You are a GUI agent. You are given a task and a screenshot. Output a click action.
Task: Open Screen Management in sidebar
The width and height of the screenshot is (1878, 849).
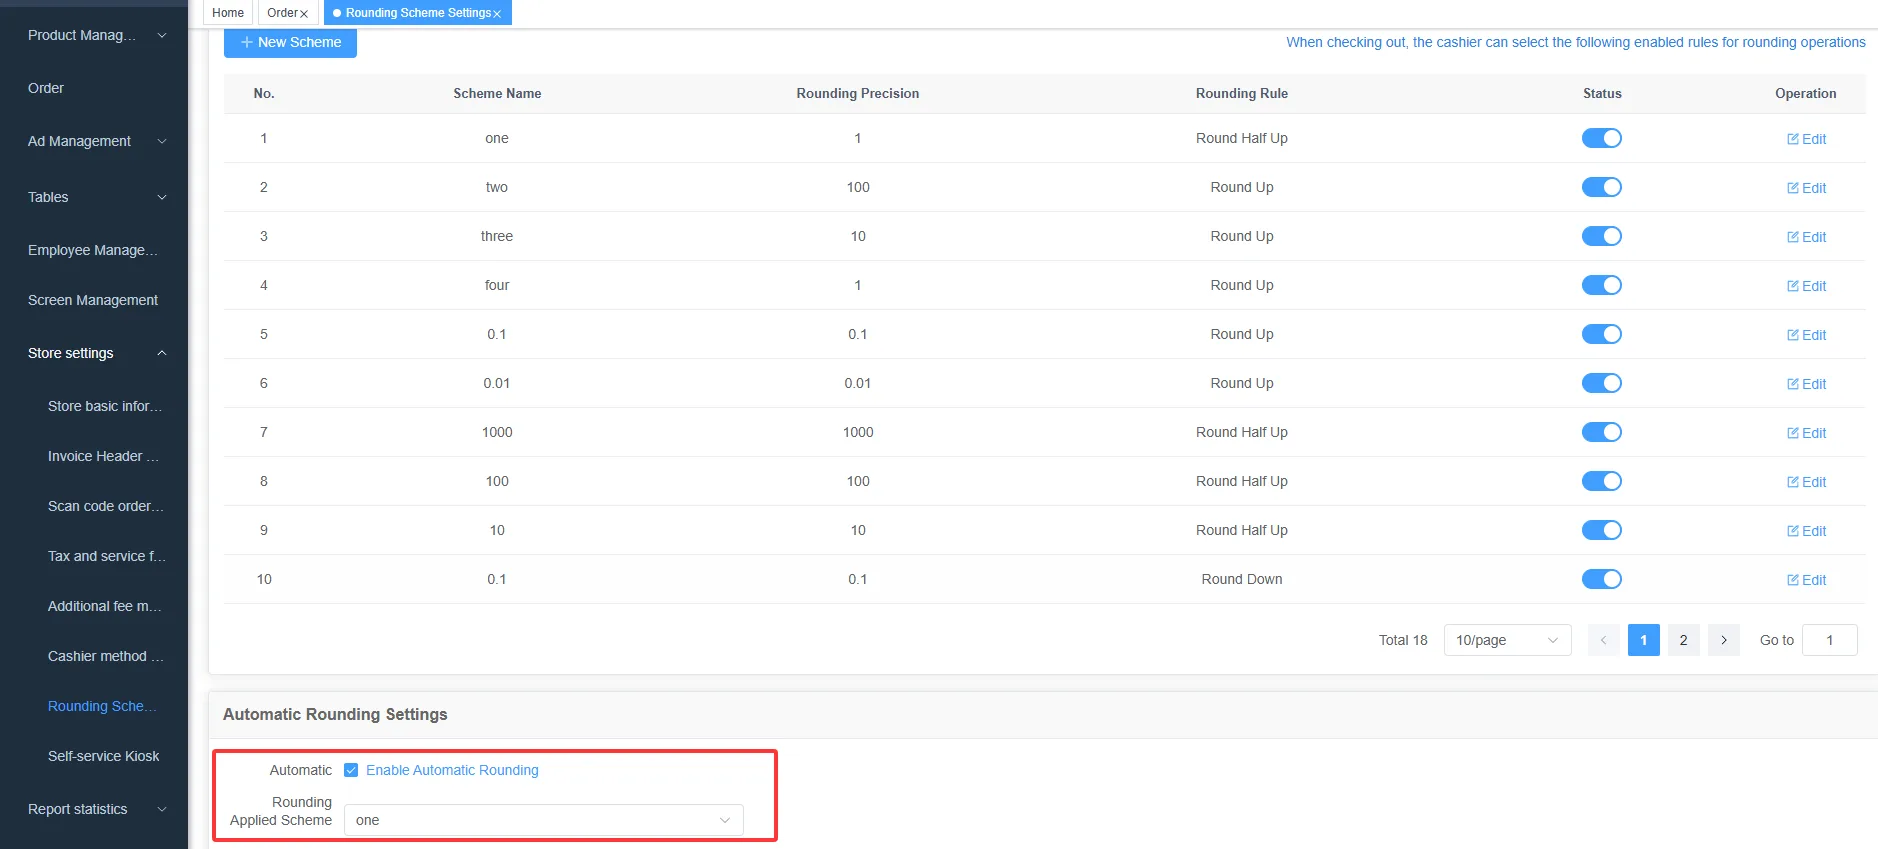pyautogui.click(x=94, y=300)
